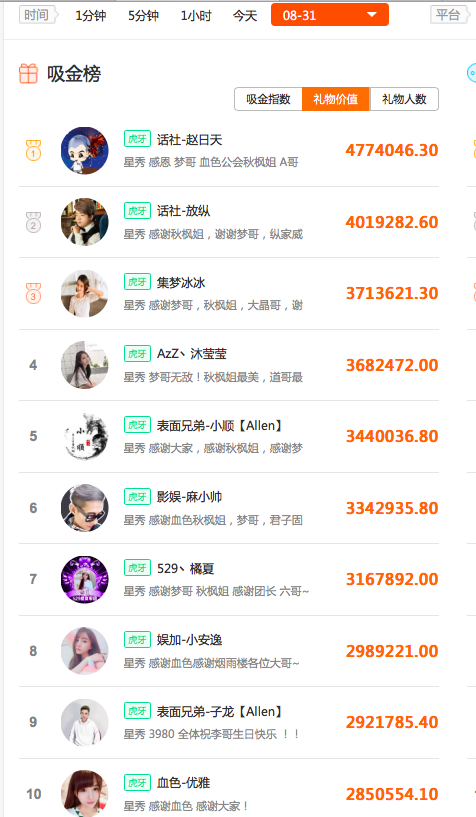Screen dimensions: 476x817
Task: Open 表面兄弟-小顺【Allen】 streamer page
Action: [x=219, y=426]
